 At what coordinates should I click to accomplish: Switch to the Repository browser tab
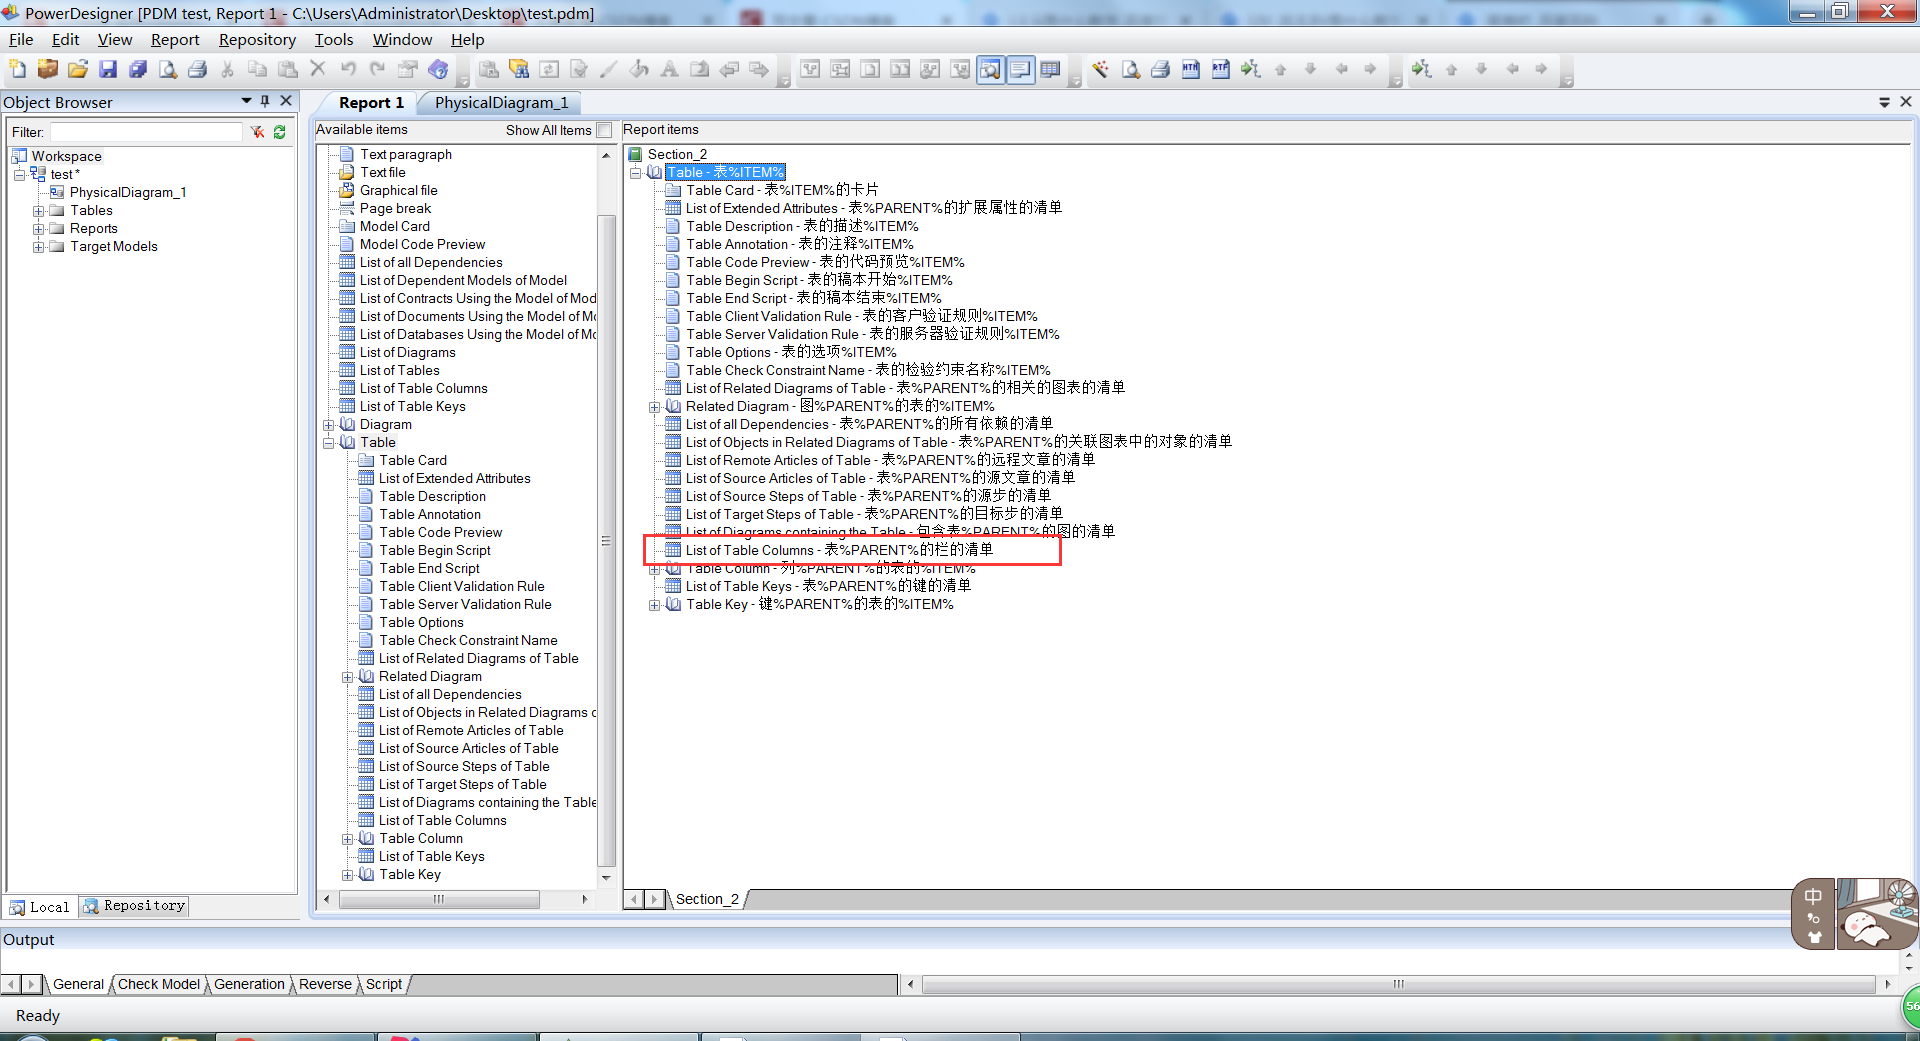[x=135, y=906]
